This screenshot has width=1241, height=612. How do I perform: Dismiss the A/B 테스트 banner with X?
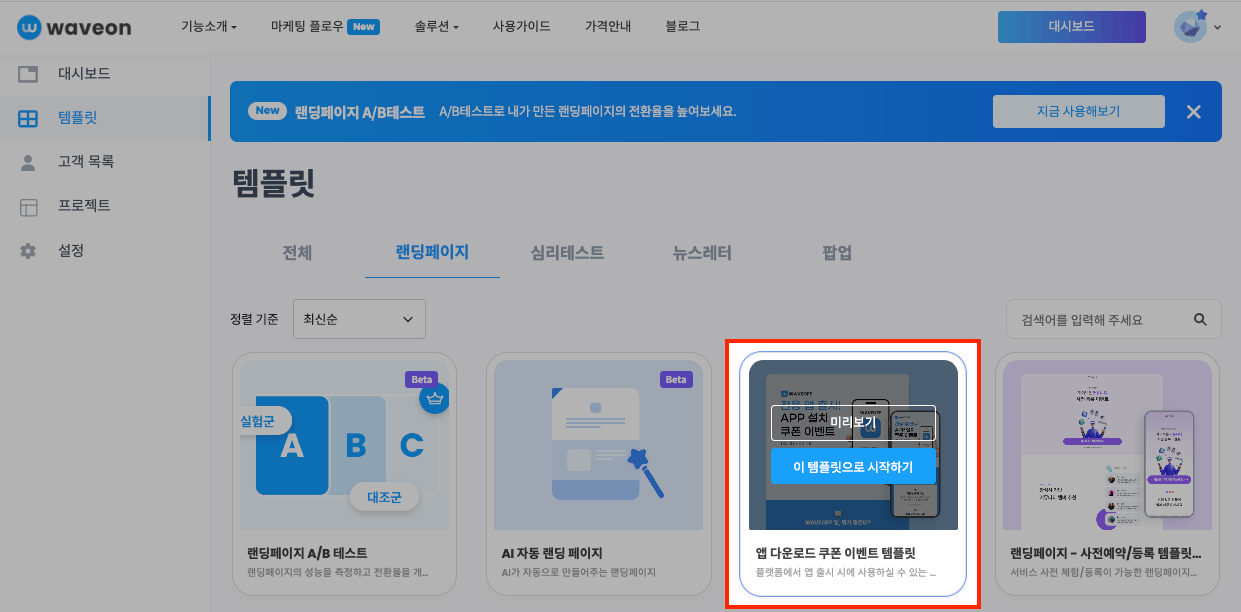[x=1193, y=111]
